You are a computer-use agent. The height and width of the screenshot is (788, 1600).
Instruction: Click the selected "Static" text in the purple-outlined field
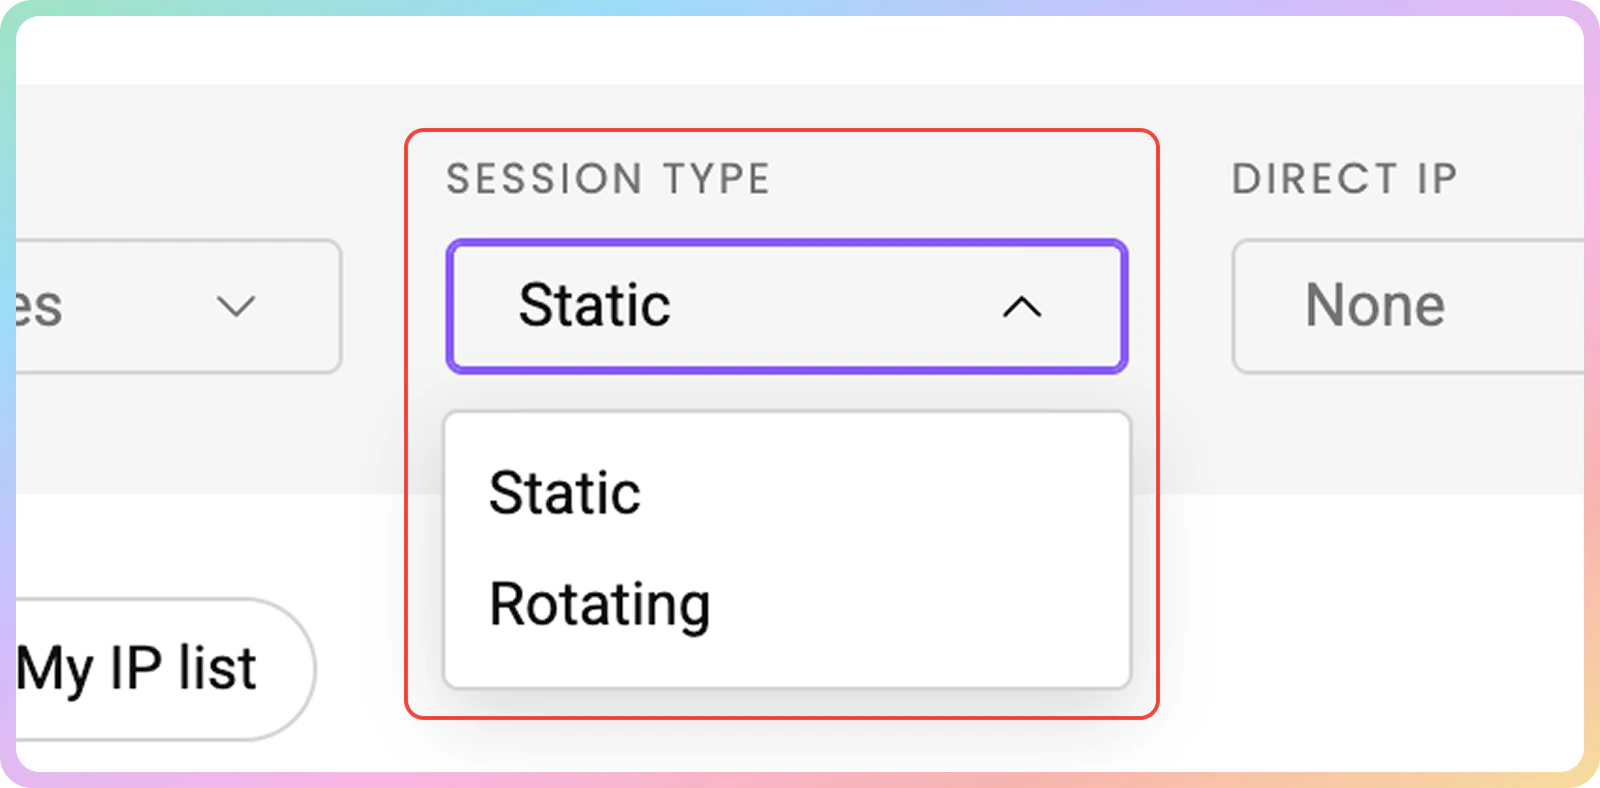coord(594,305)
